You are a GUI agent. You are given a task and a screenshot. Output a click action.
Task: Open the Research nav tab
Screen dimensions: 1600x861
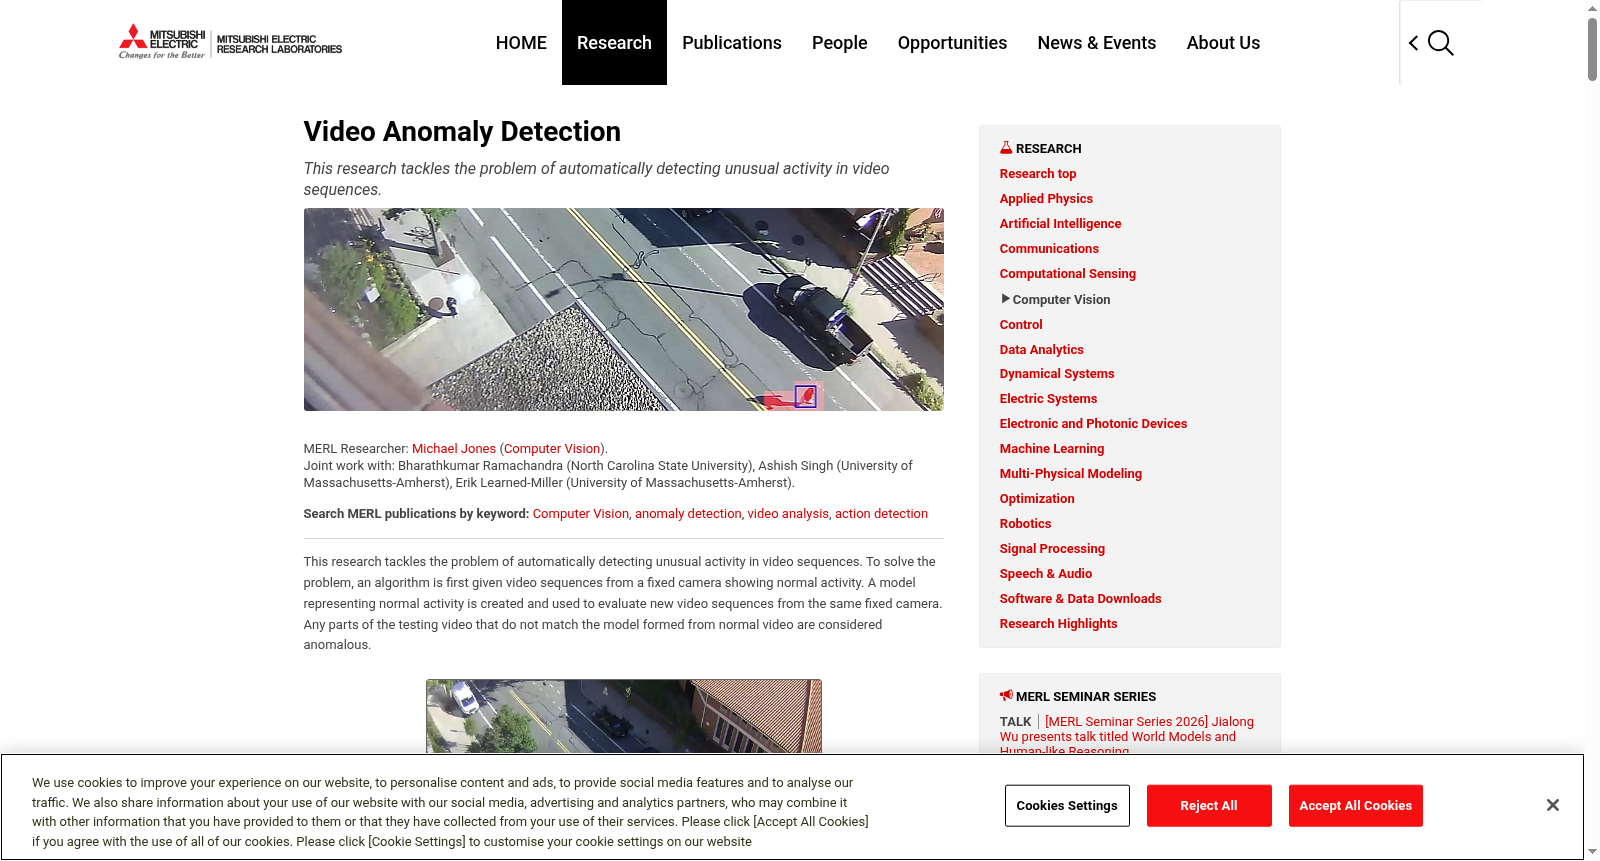(x=614, y=43)
